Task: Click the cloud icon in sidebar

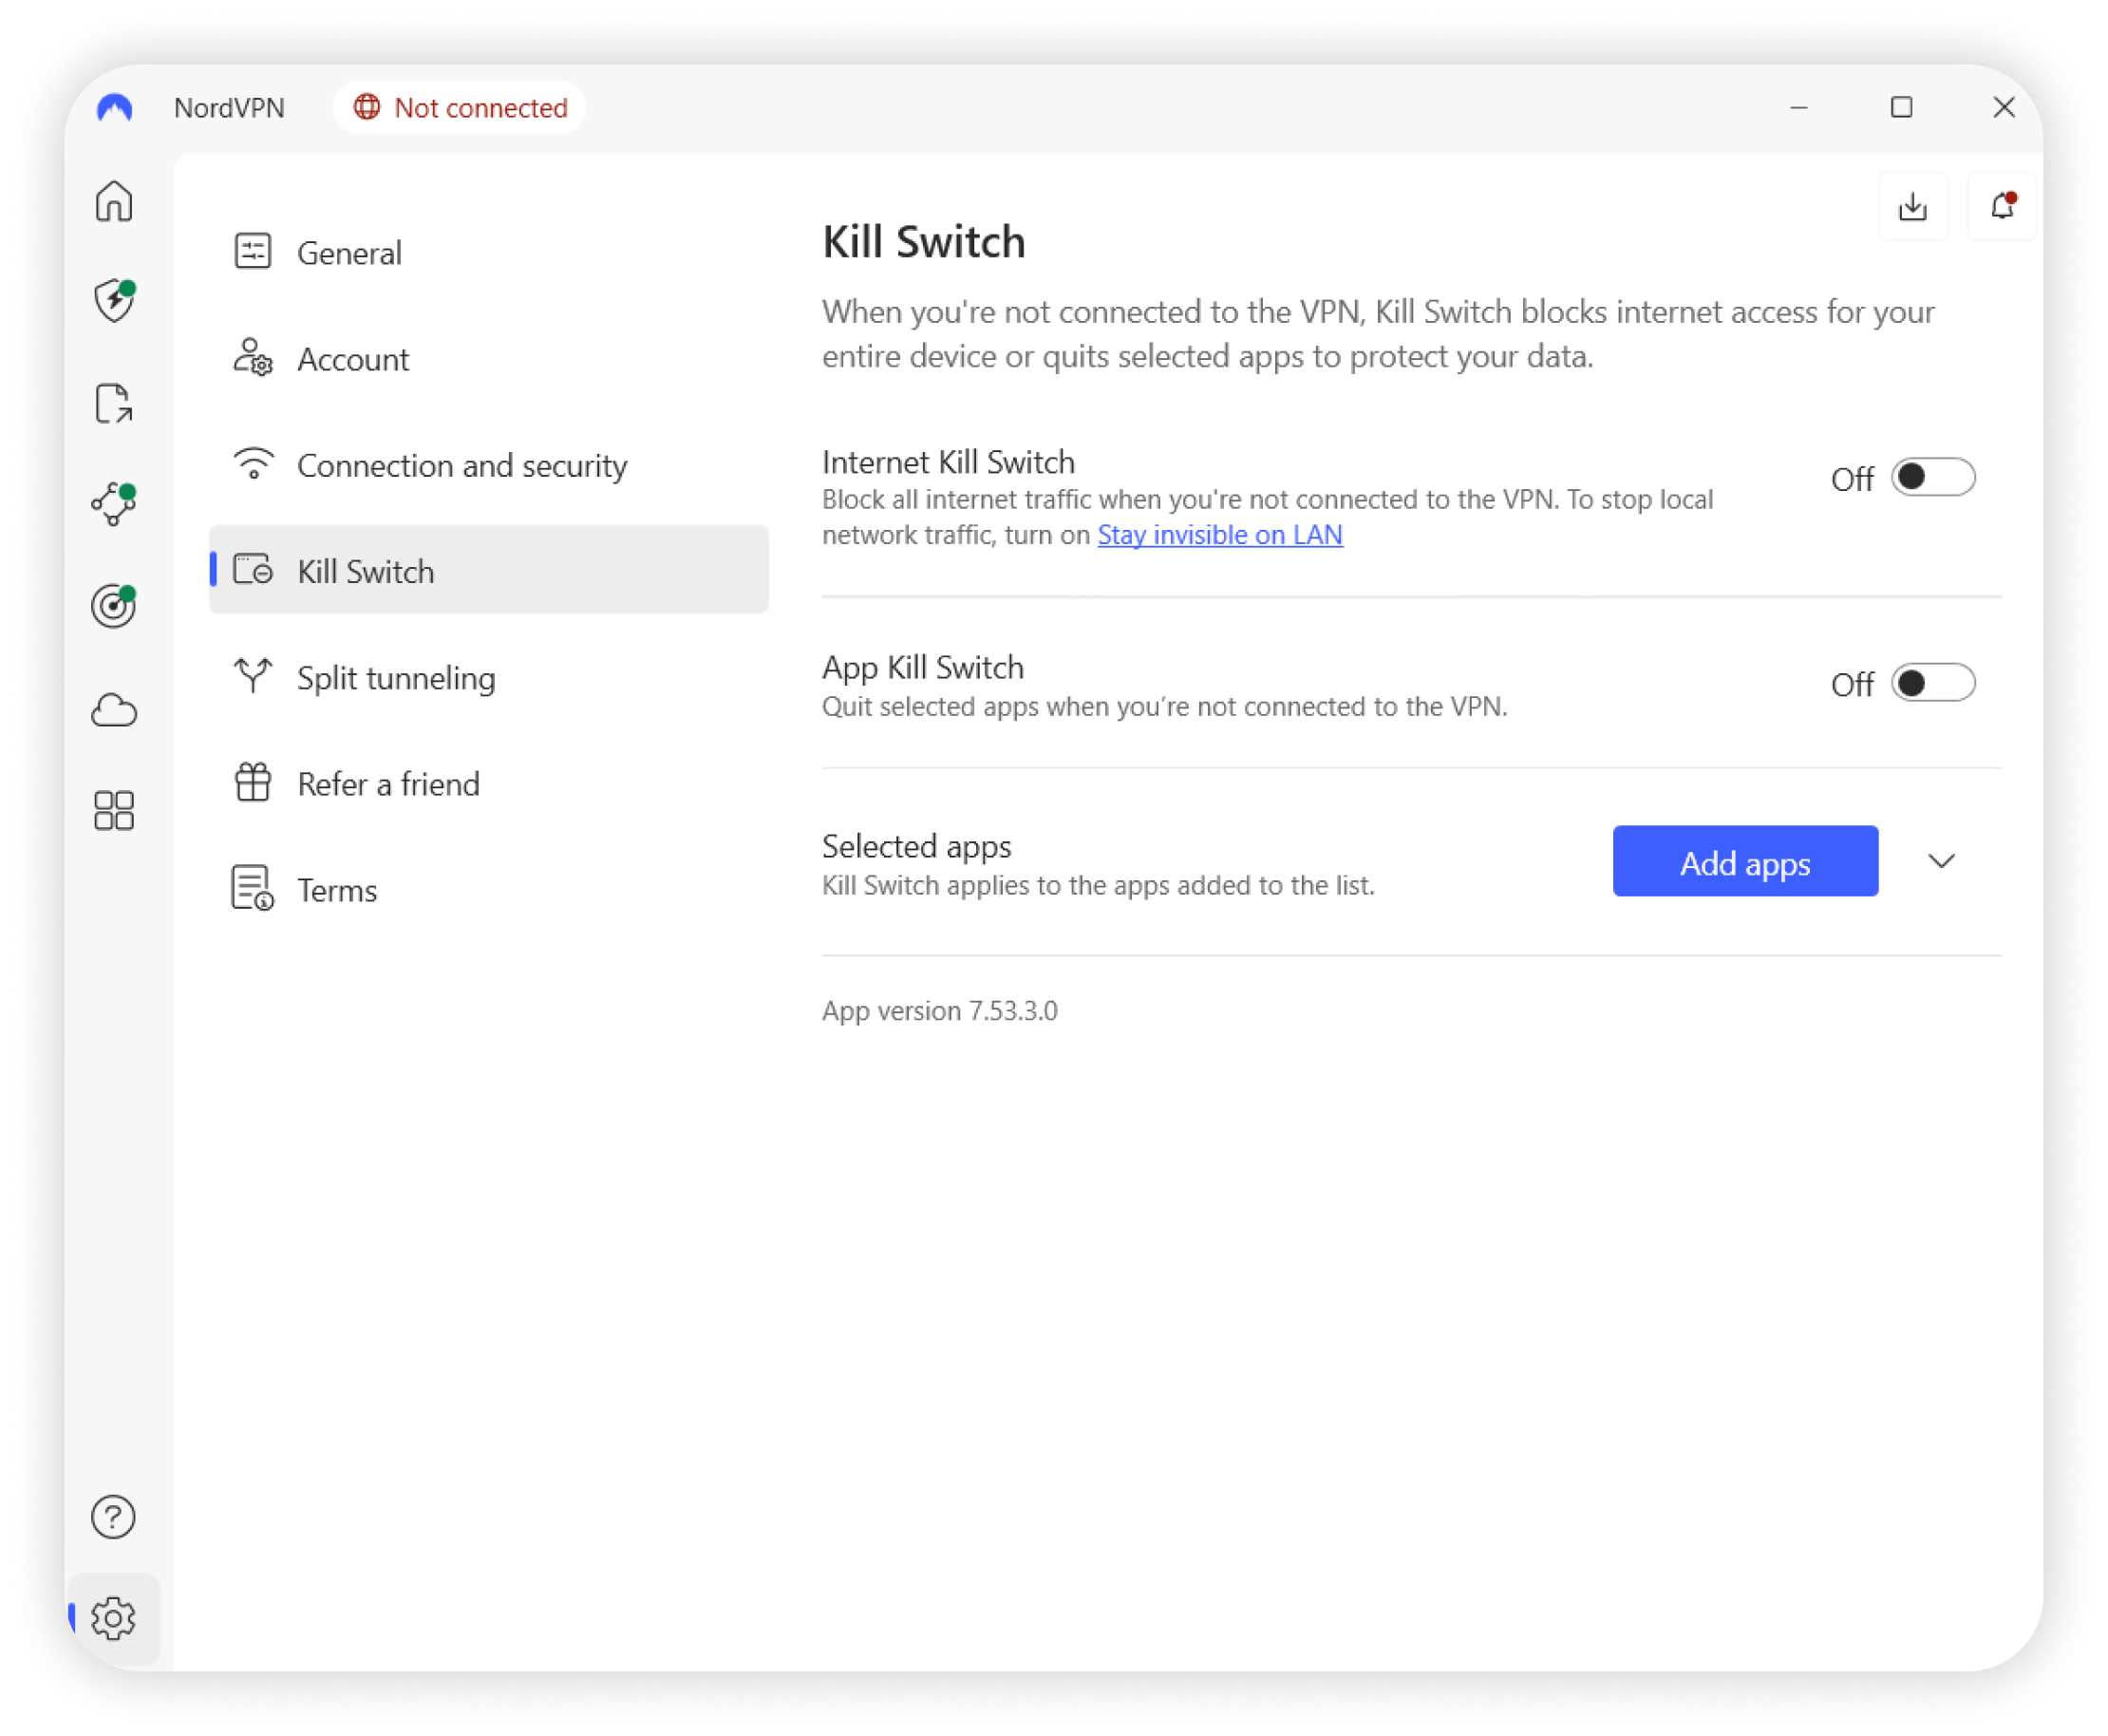Action: click(114, 710)
